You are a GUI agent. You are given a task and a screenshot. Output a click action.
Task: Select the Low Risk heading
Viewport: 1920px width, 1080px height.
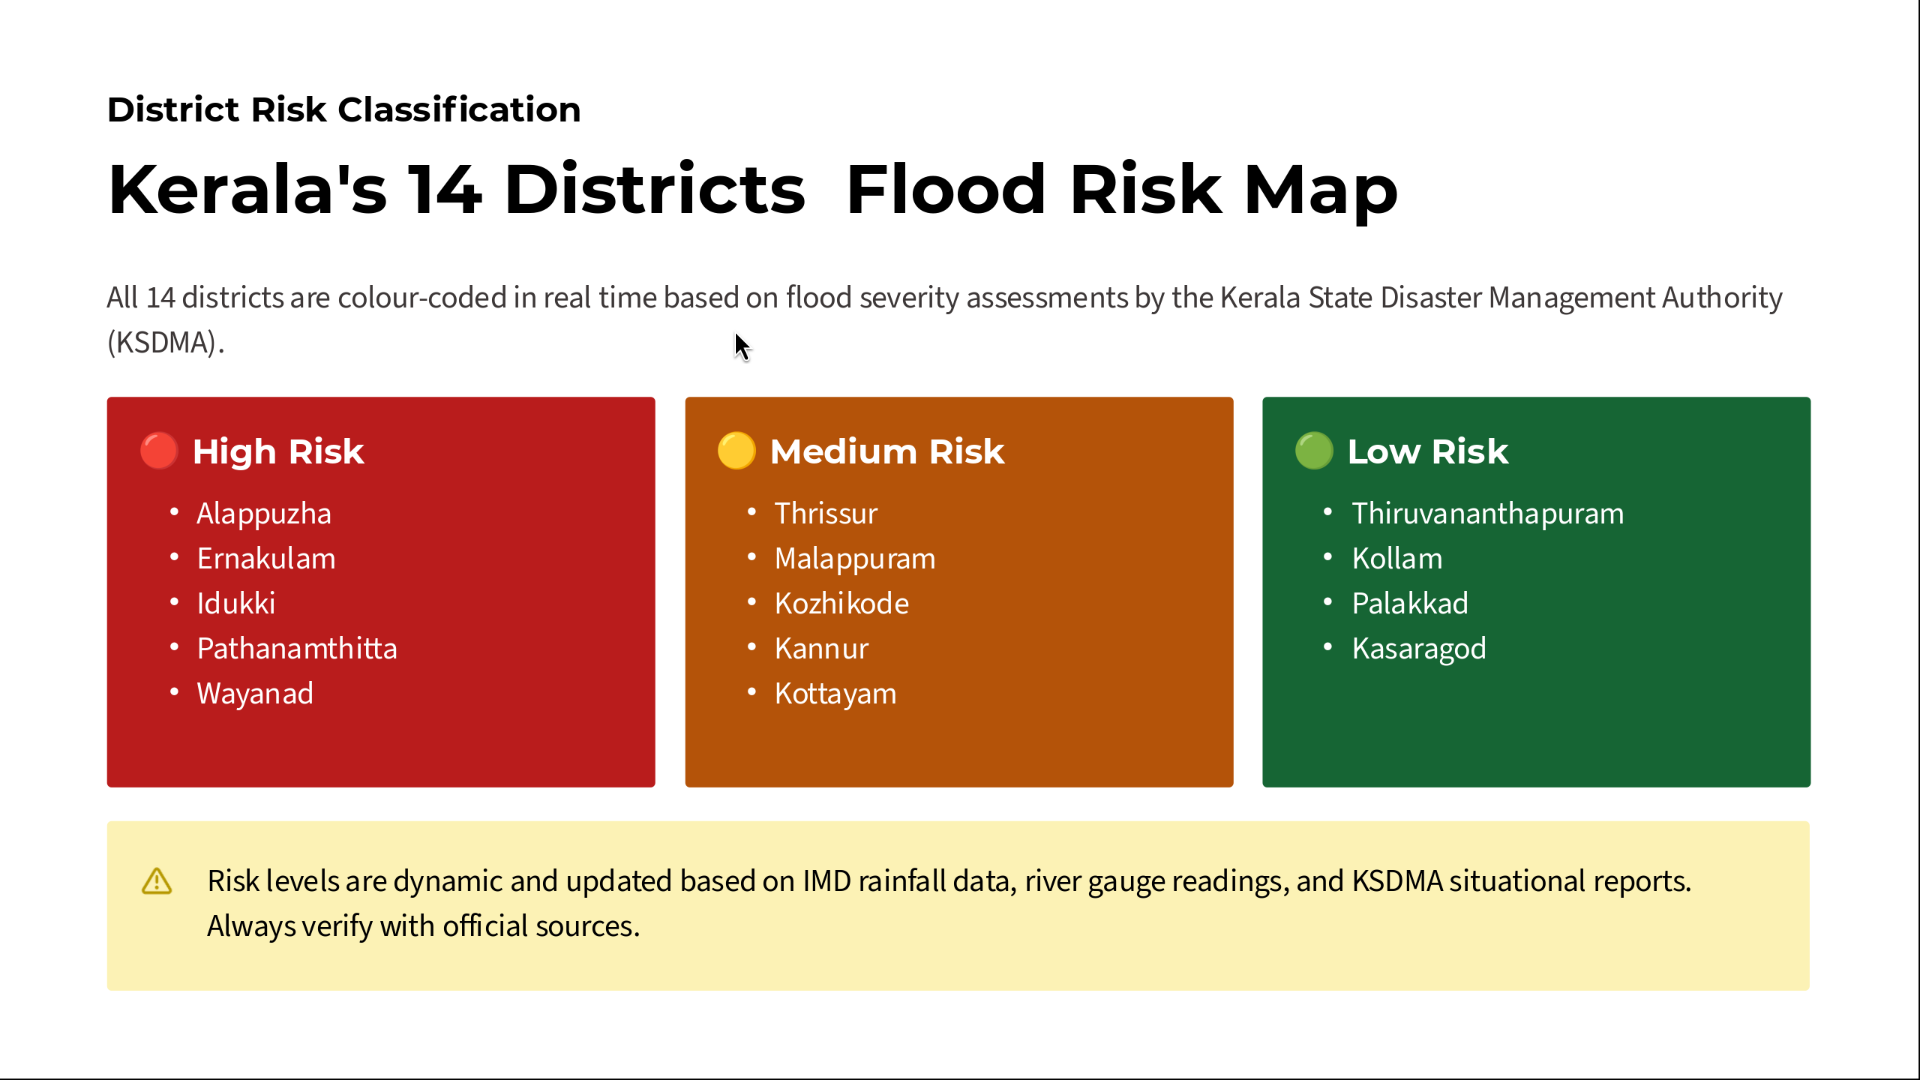click(x=1428, y=452)
